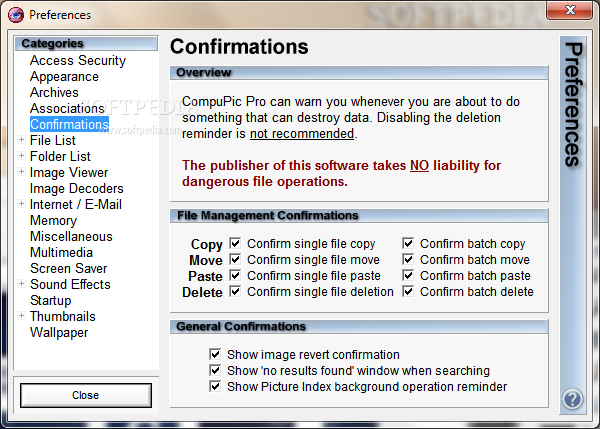Click the bold Paste row label
Image resolution: width=600 pixels, height=429 pixels.
205,276
